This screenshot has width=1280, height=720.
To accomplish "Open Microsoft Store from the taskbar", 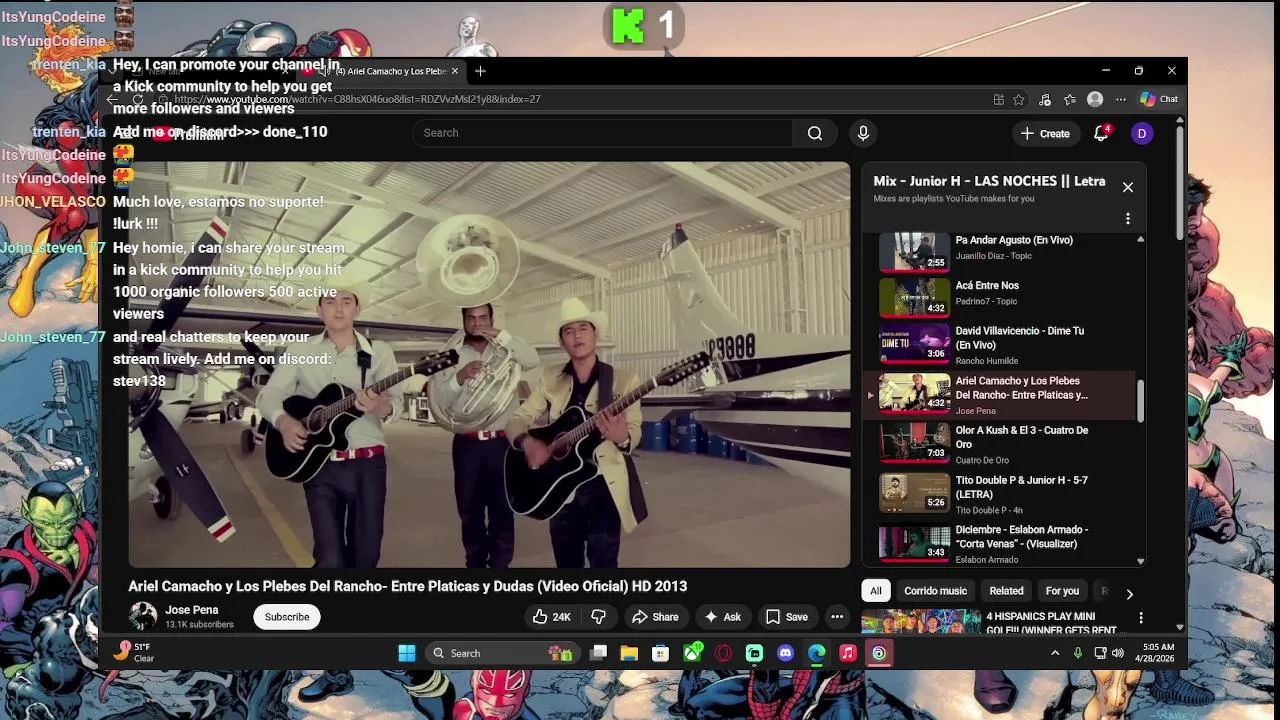I will (x=660, y=653).
